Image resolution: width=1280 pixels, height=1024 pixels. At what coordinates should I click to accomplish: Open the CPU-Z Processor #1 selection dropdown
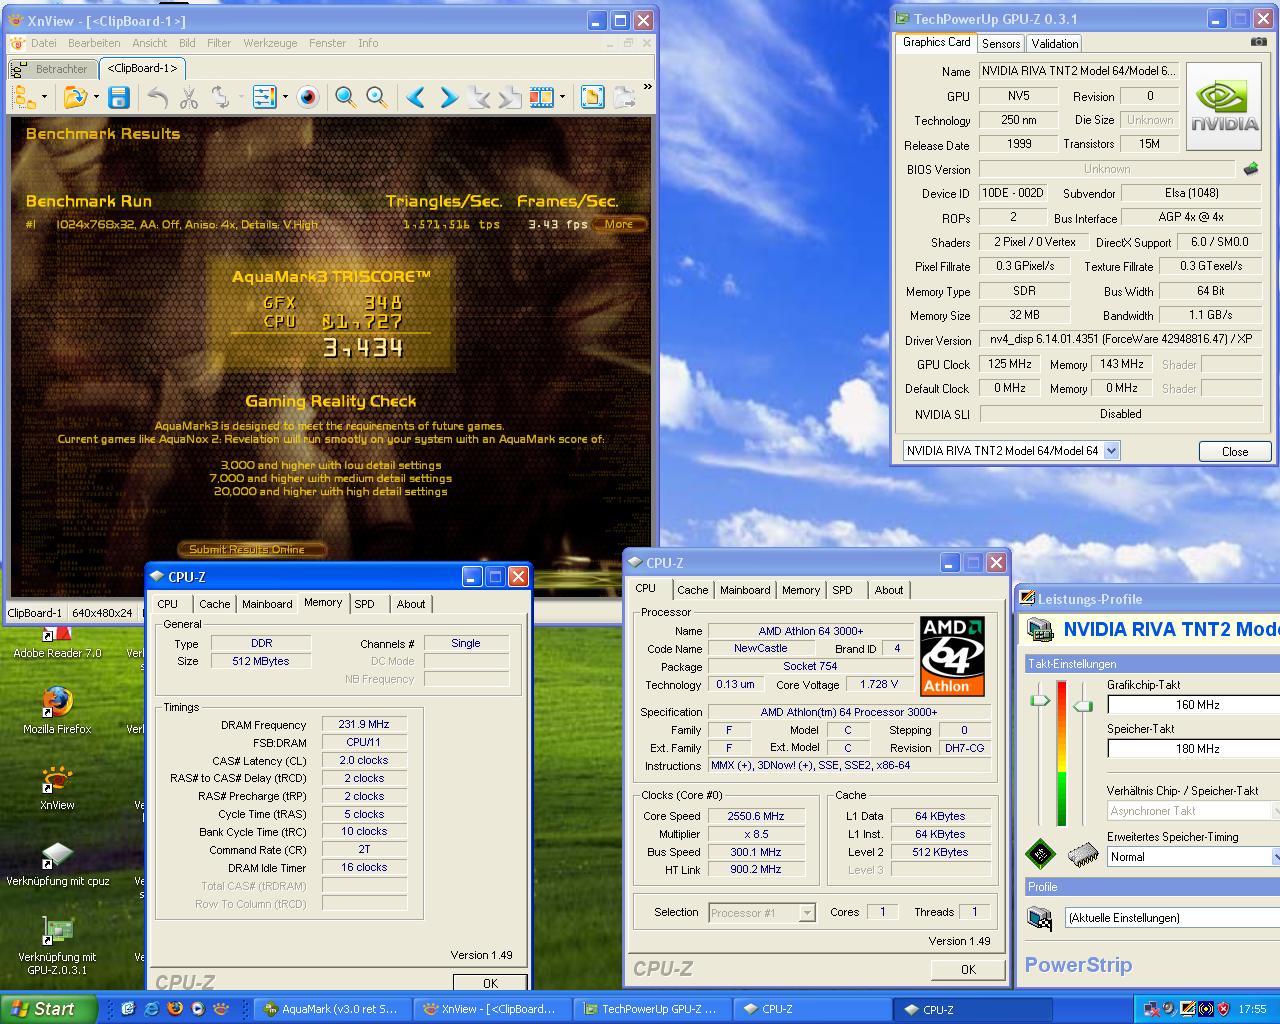(807, 913)
